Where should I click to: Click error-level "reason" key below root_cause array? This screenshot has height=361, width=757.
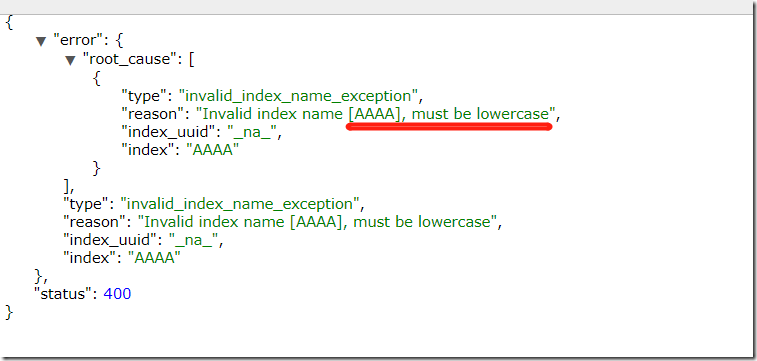tap(95, 222)
